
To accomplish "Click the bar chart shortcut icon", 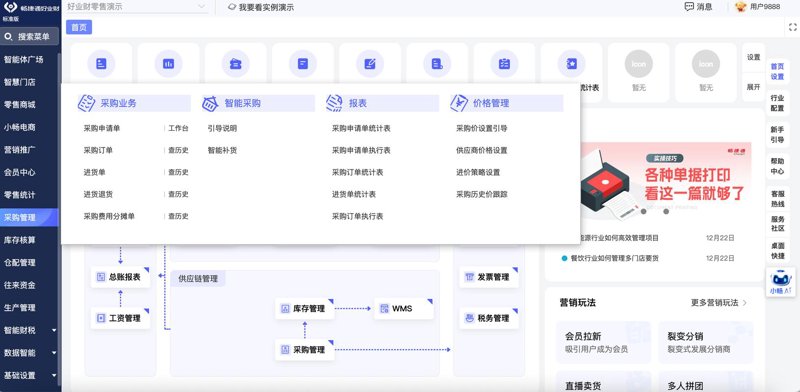I will [x=168, y=64].
